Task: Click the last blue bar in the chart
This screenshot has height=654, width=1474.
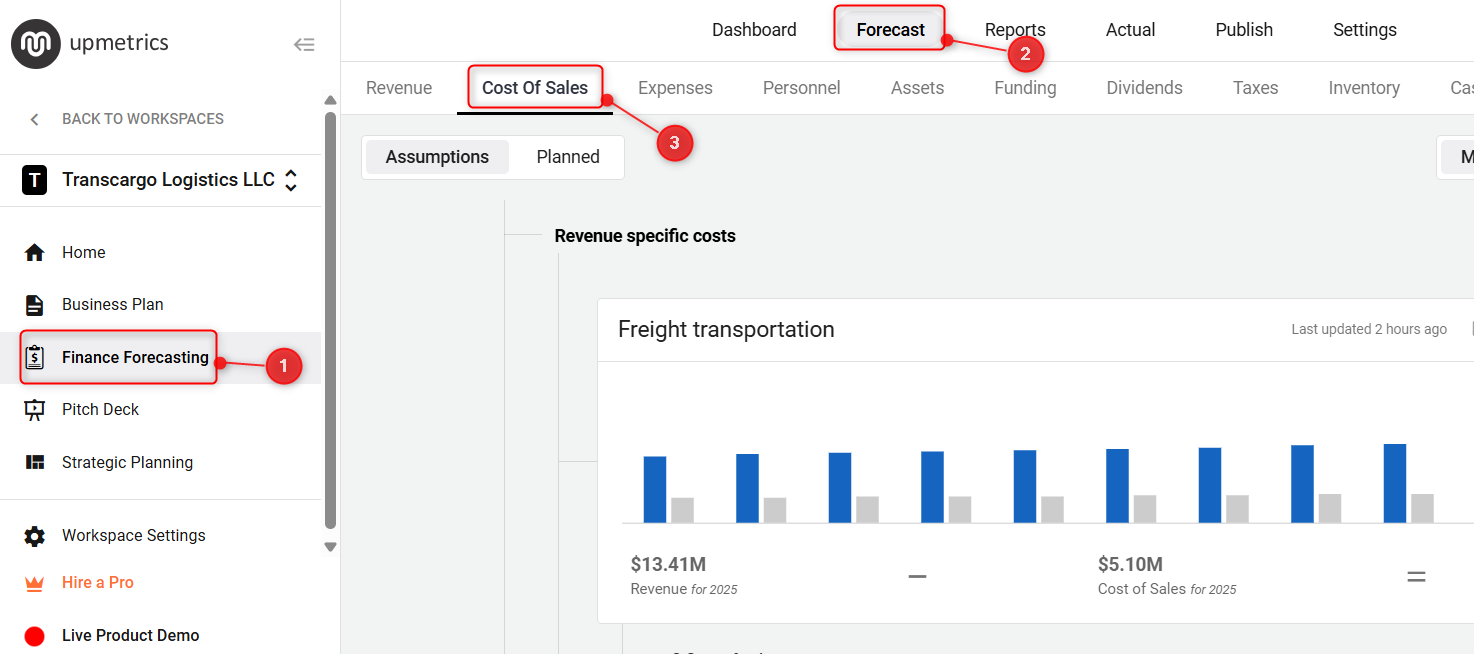Action: [x=1395, y=483]
